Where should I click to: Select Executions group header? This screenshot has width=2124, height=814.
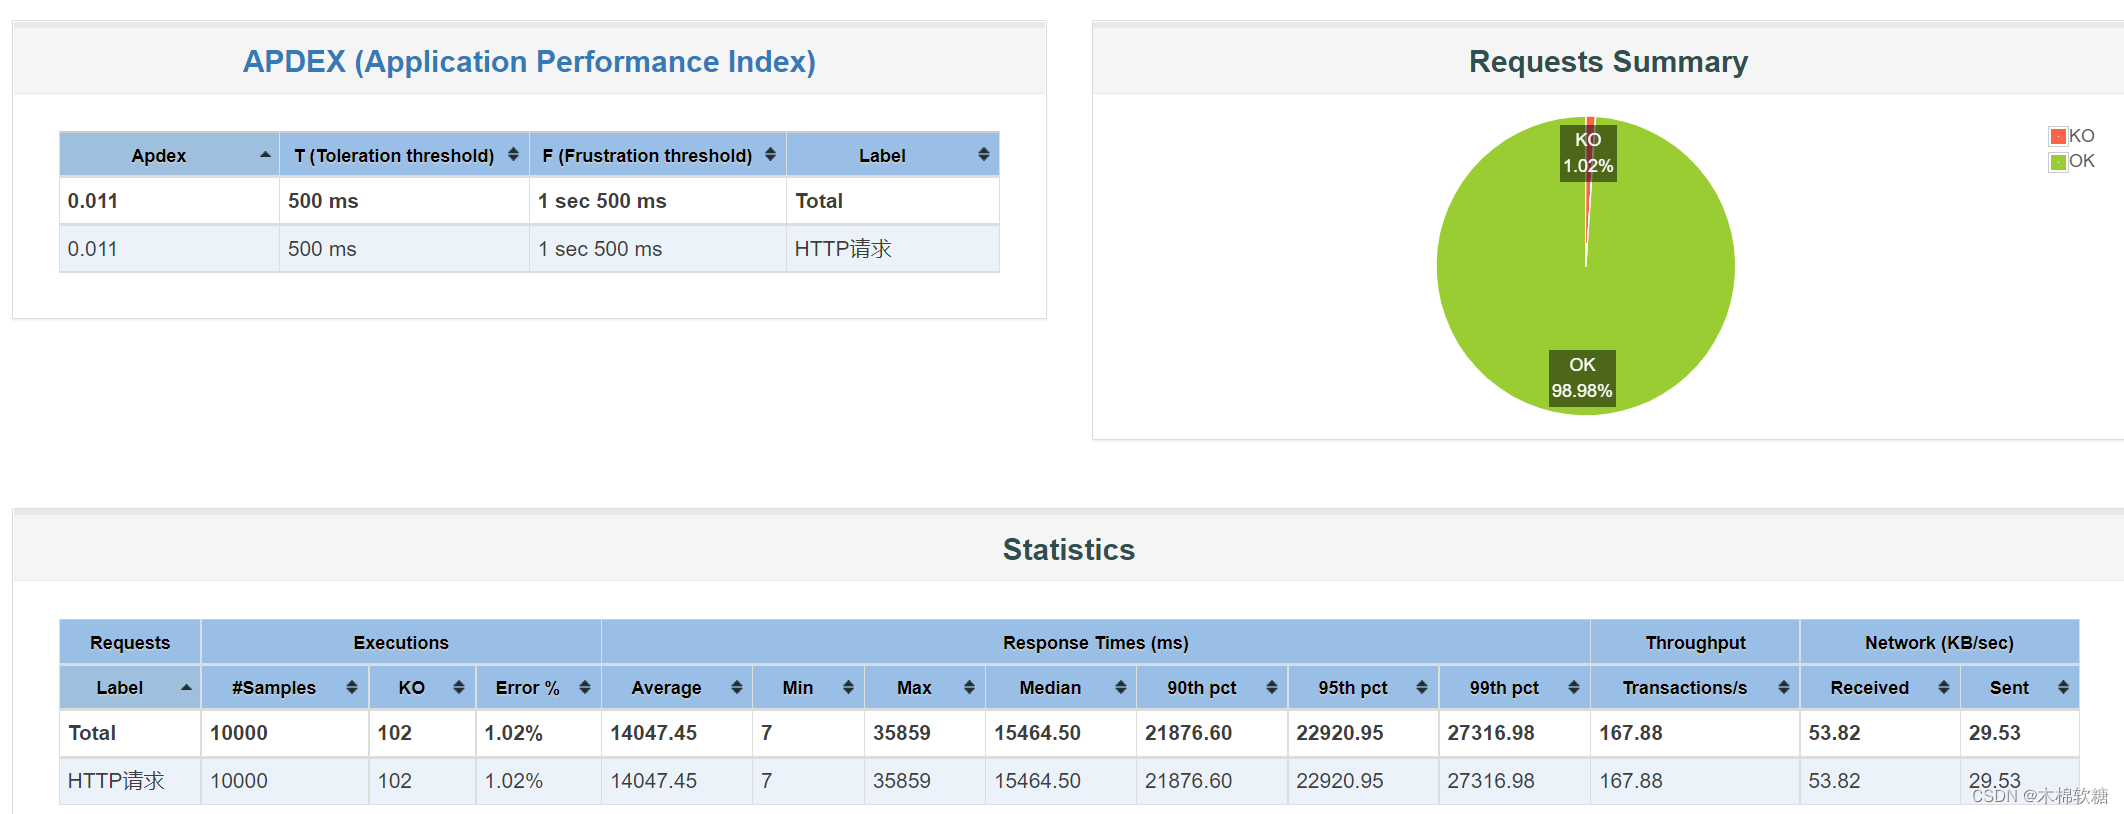pos(401,643)
